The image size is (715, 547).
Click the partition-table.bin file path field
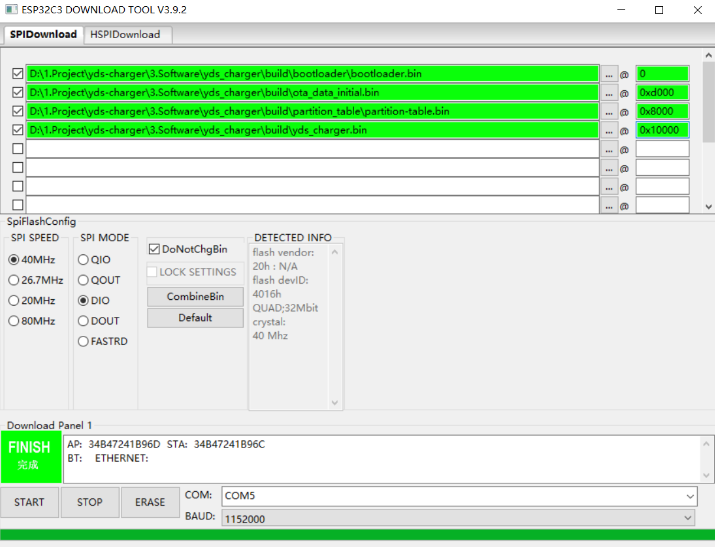312,111
